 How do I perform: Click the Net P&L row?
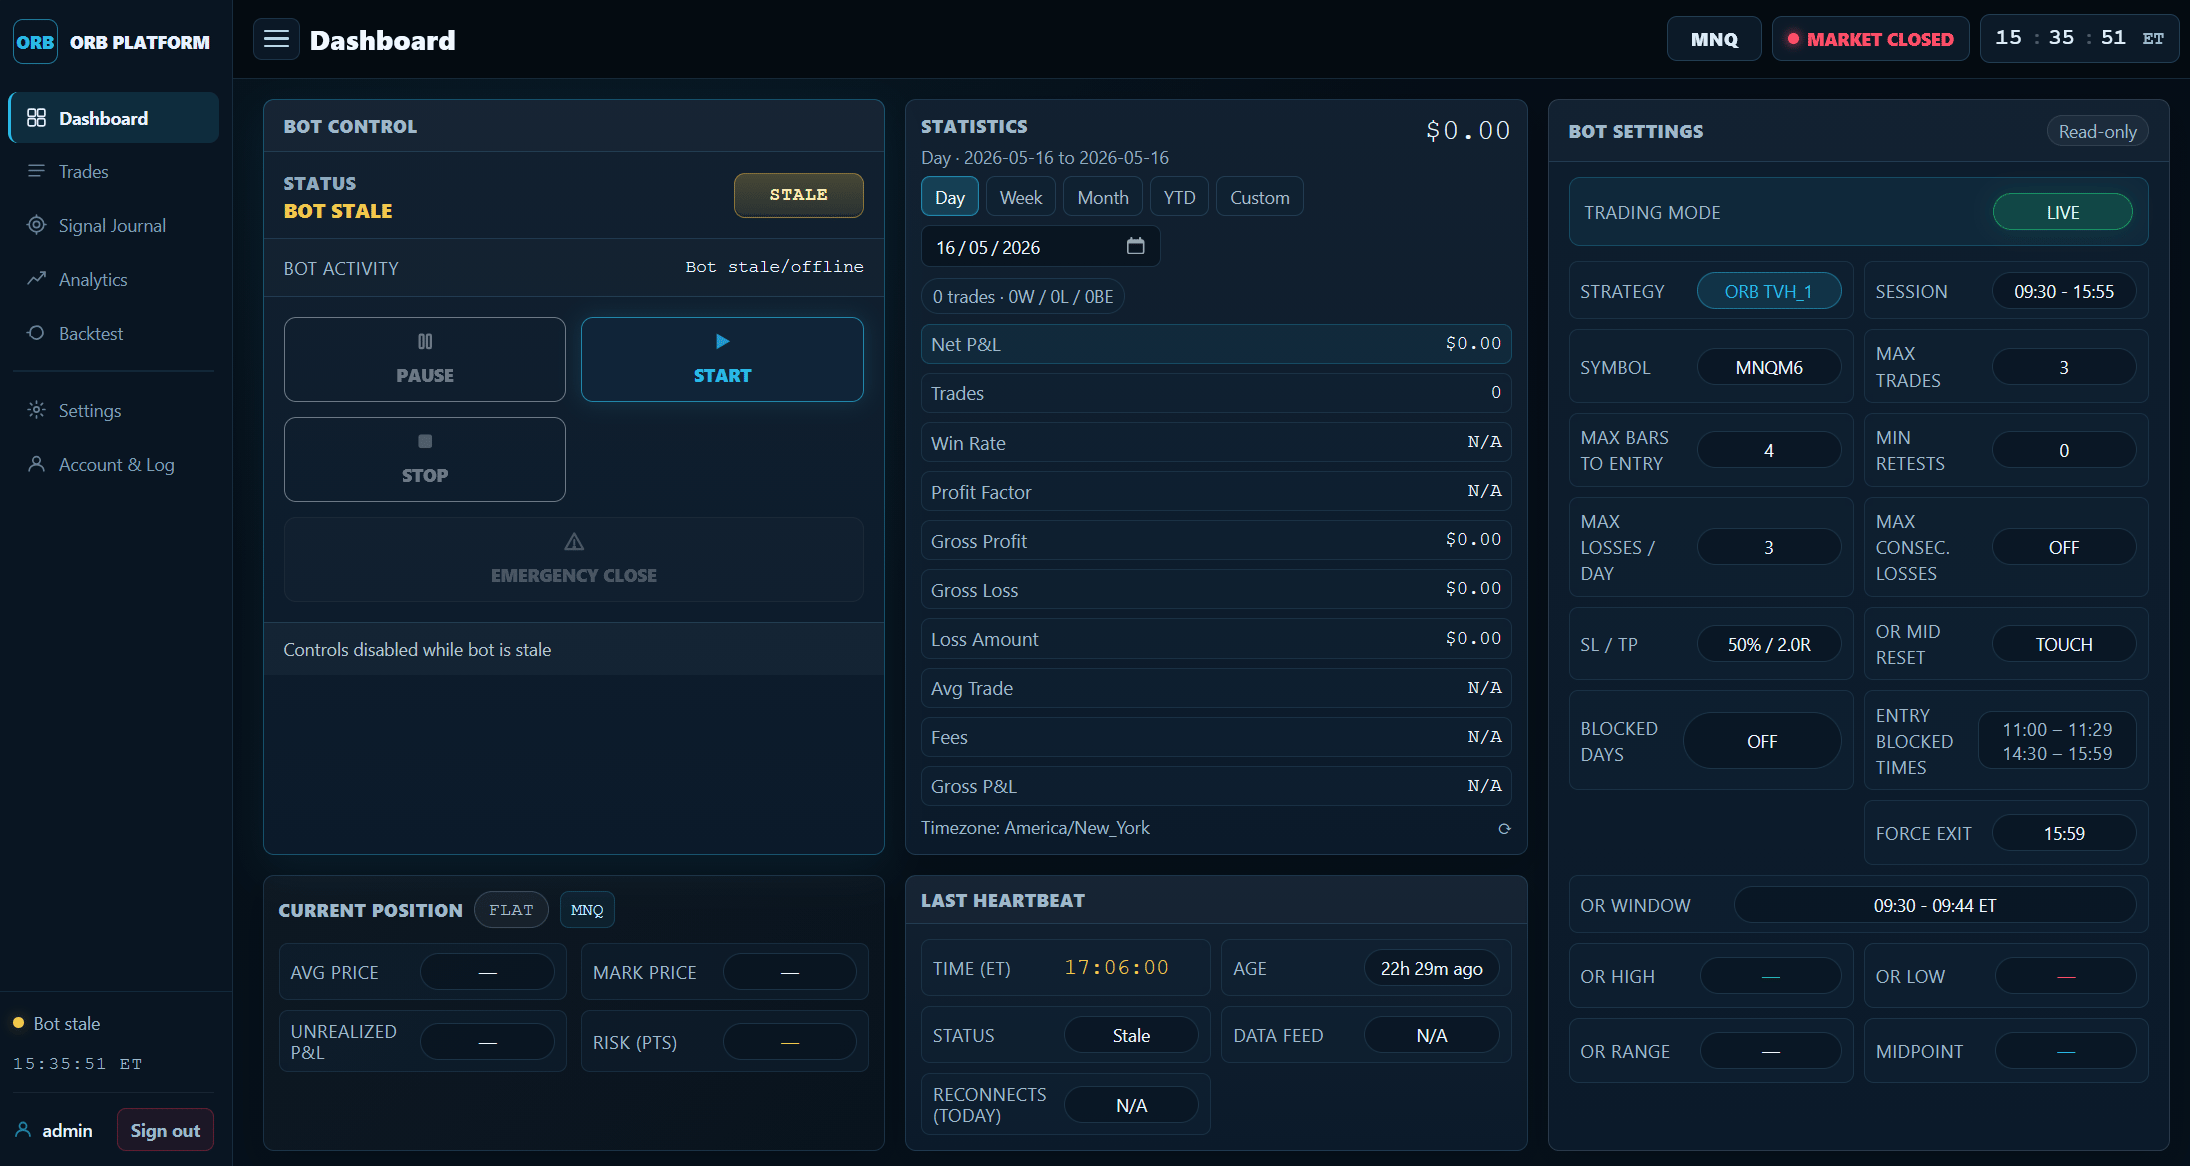1215,344
